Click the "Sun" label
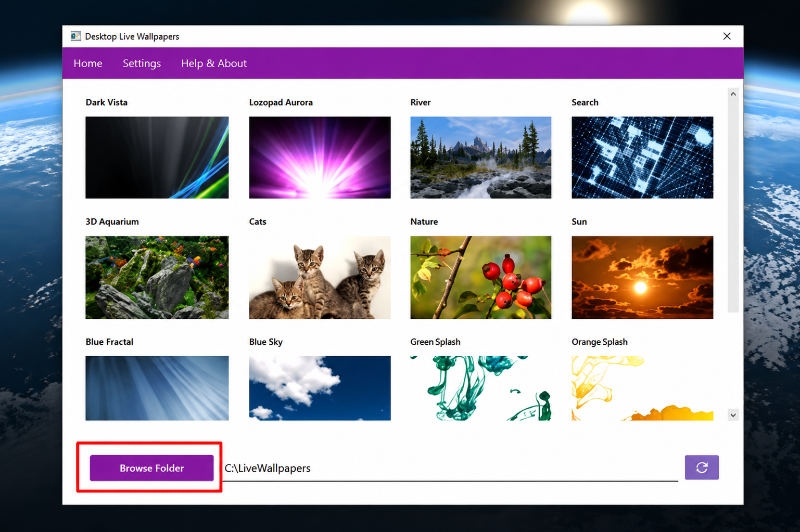Viewport: 800px width, 532px height. tap(579, 221)
